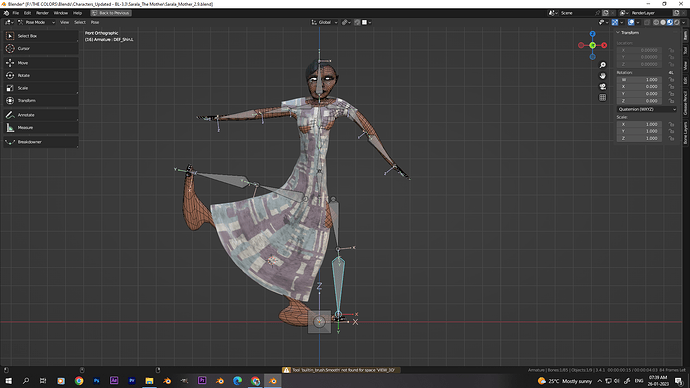Open the File menu
The height and width of the screenshot is (388, 690).
pyautogui.click(x=15, y=13)
